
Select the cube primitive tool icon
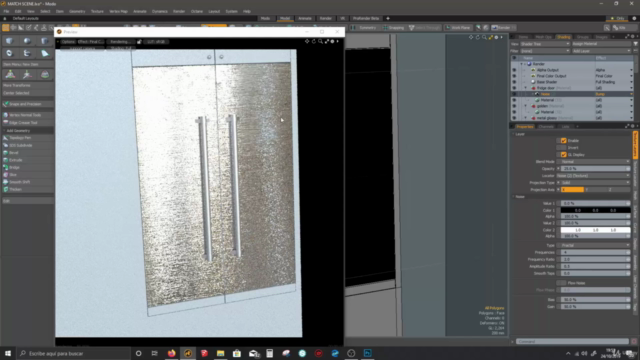pyautogui.click(x=9, y=41)
